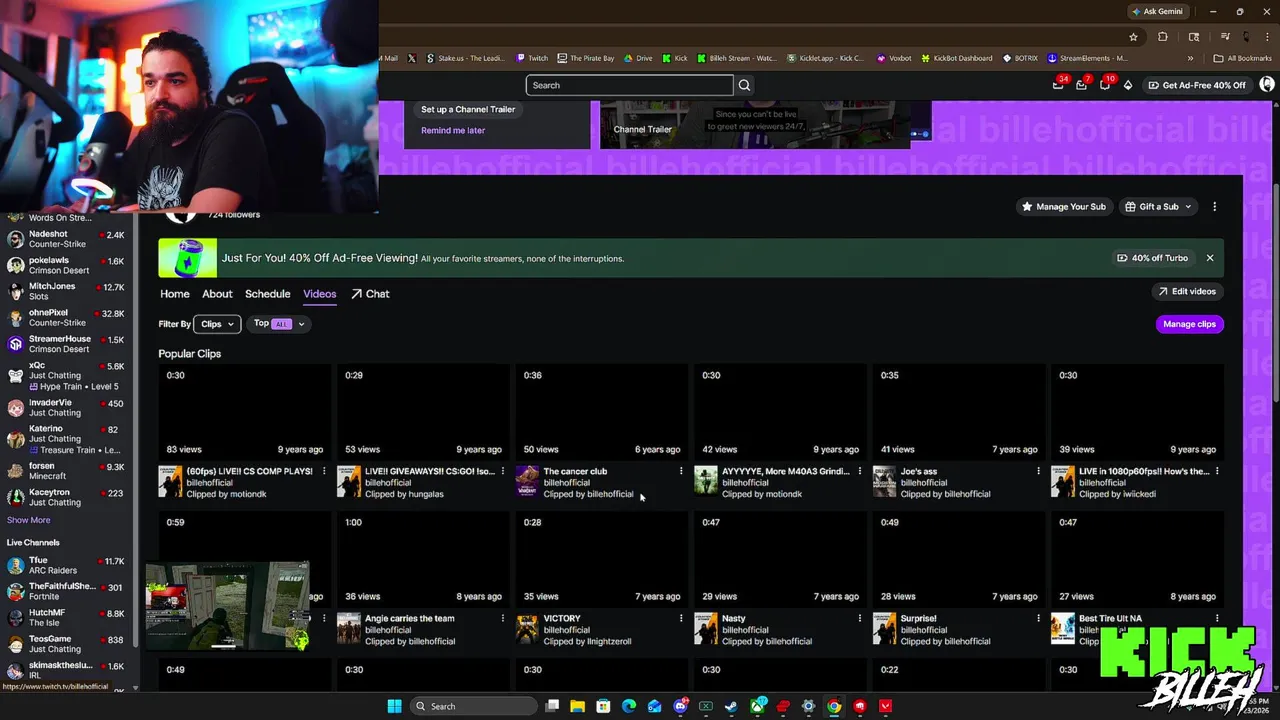The image size is (1280, 720).
Task: Click the Manage clips button
Action: pos(1189,324)
